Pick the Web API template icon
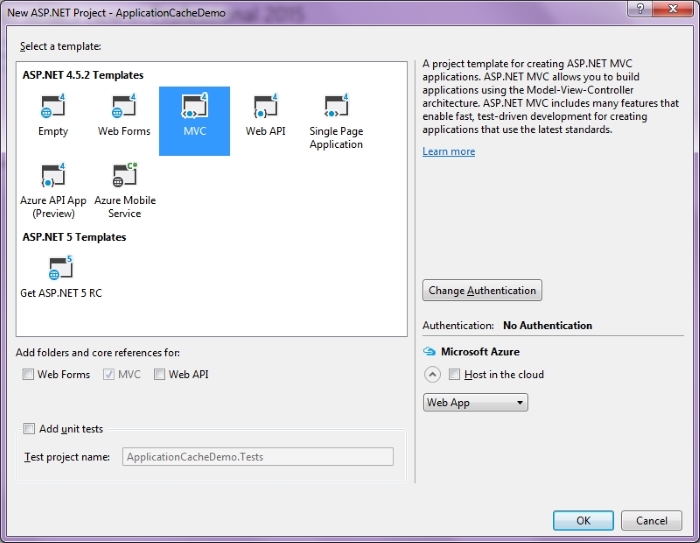 [266, 106]
